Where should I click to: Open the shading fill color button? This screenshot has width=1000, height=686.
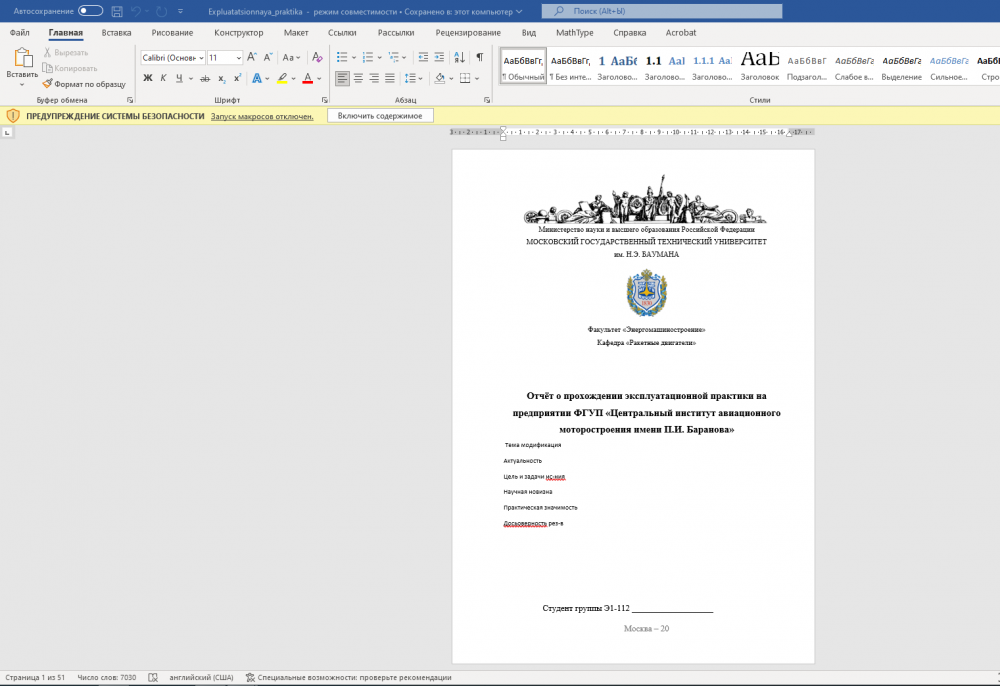(439, 78)
